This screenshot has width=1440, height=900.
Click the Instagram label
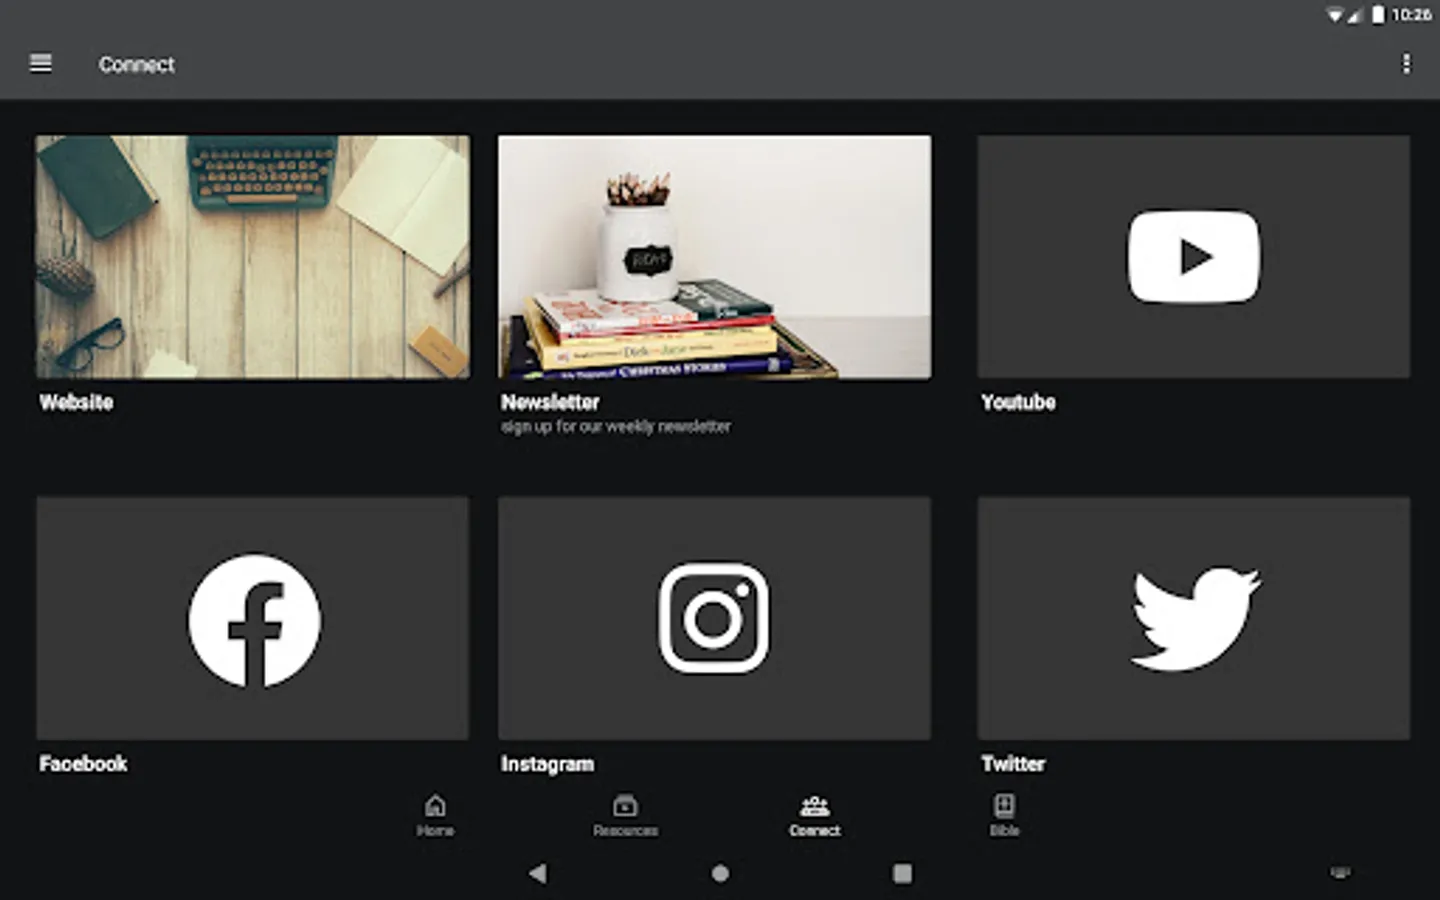547,764
